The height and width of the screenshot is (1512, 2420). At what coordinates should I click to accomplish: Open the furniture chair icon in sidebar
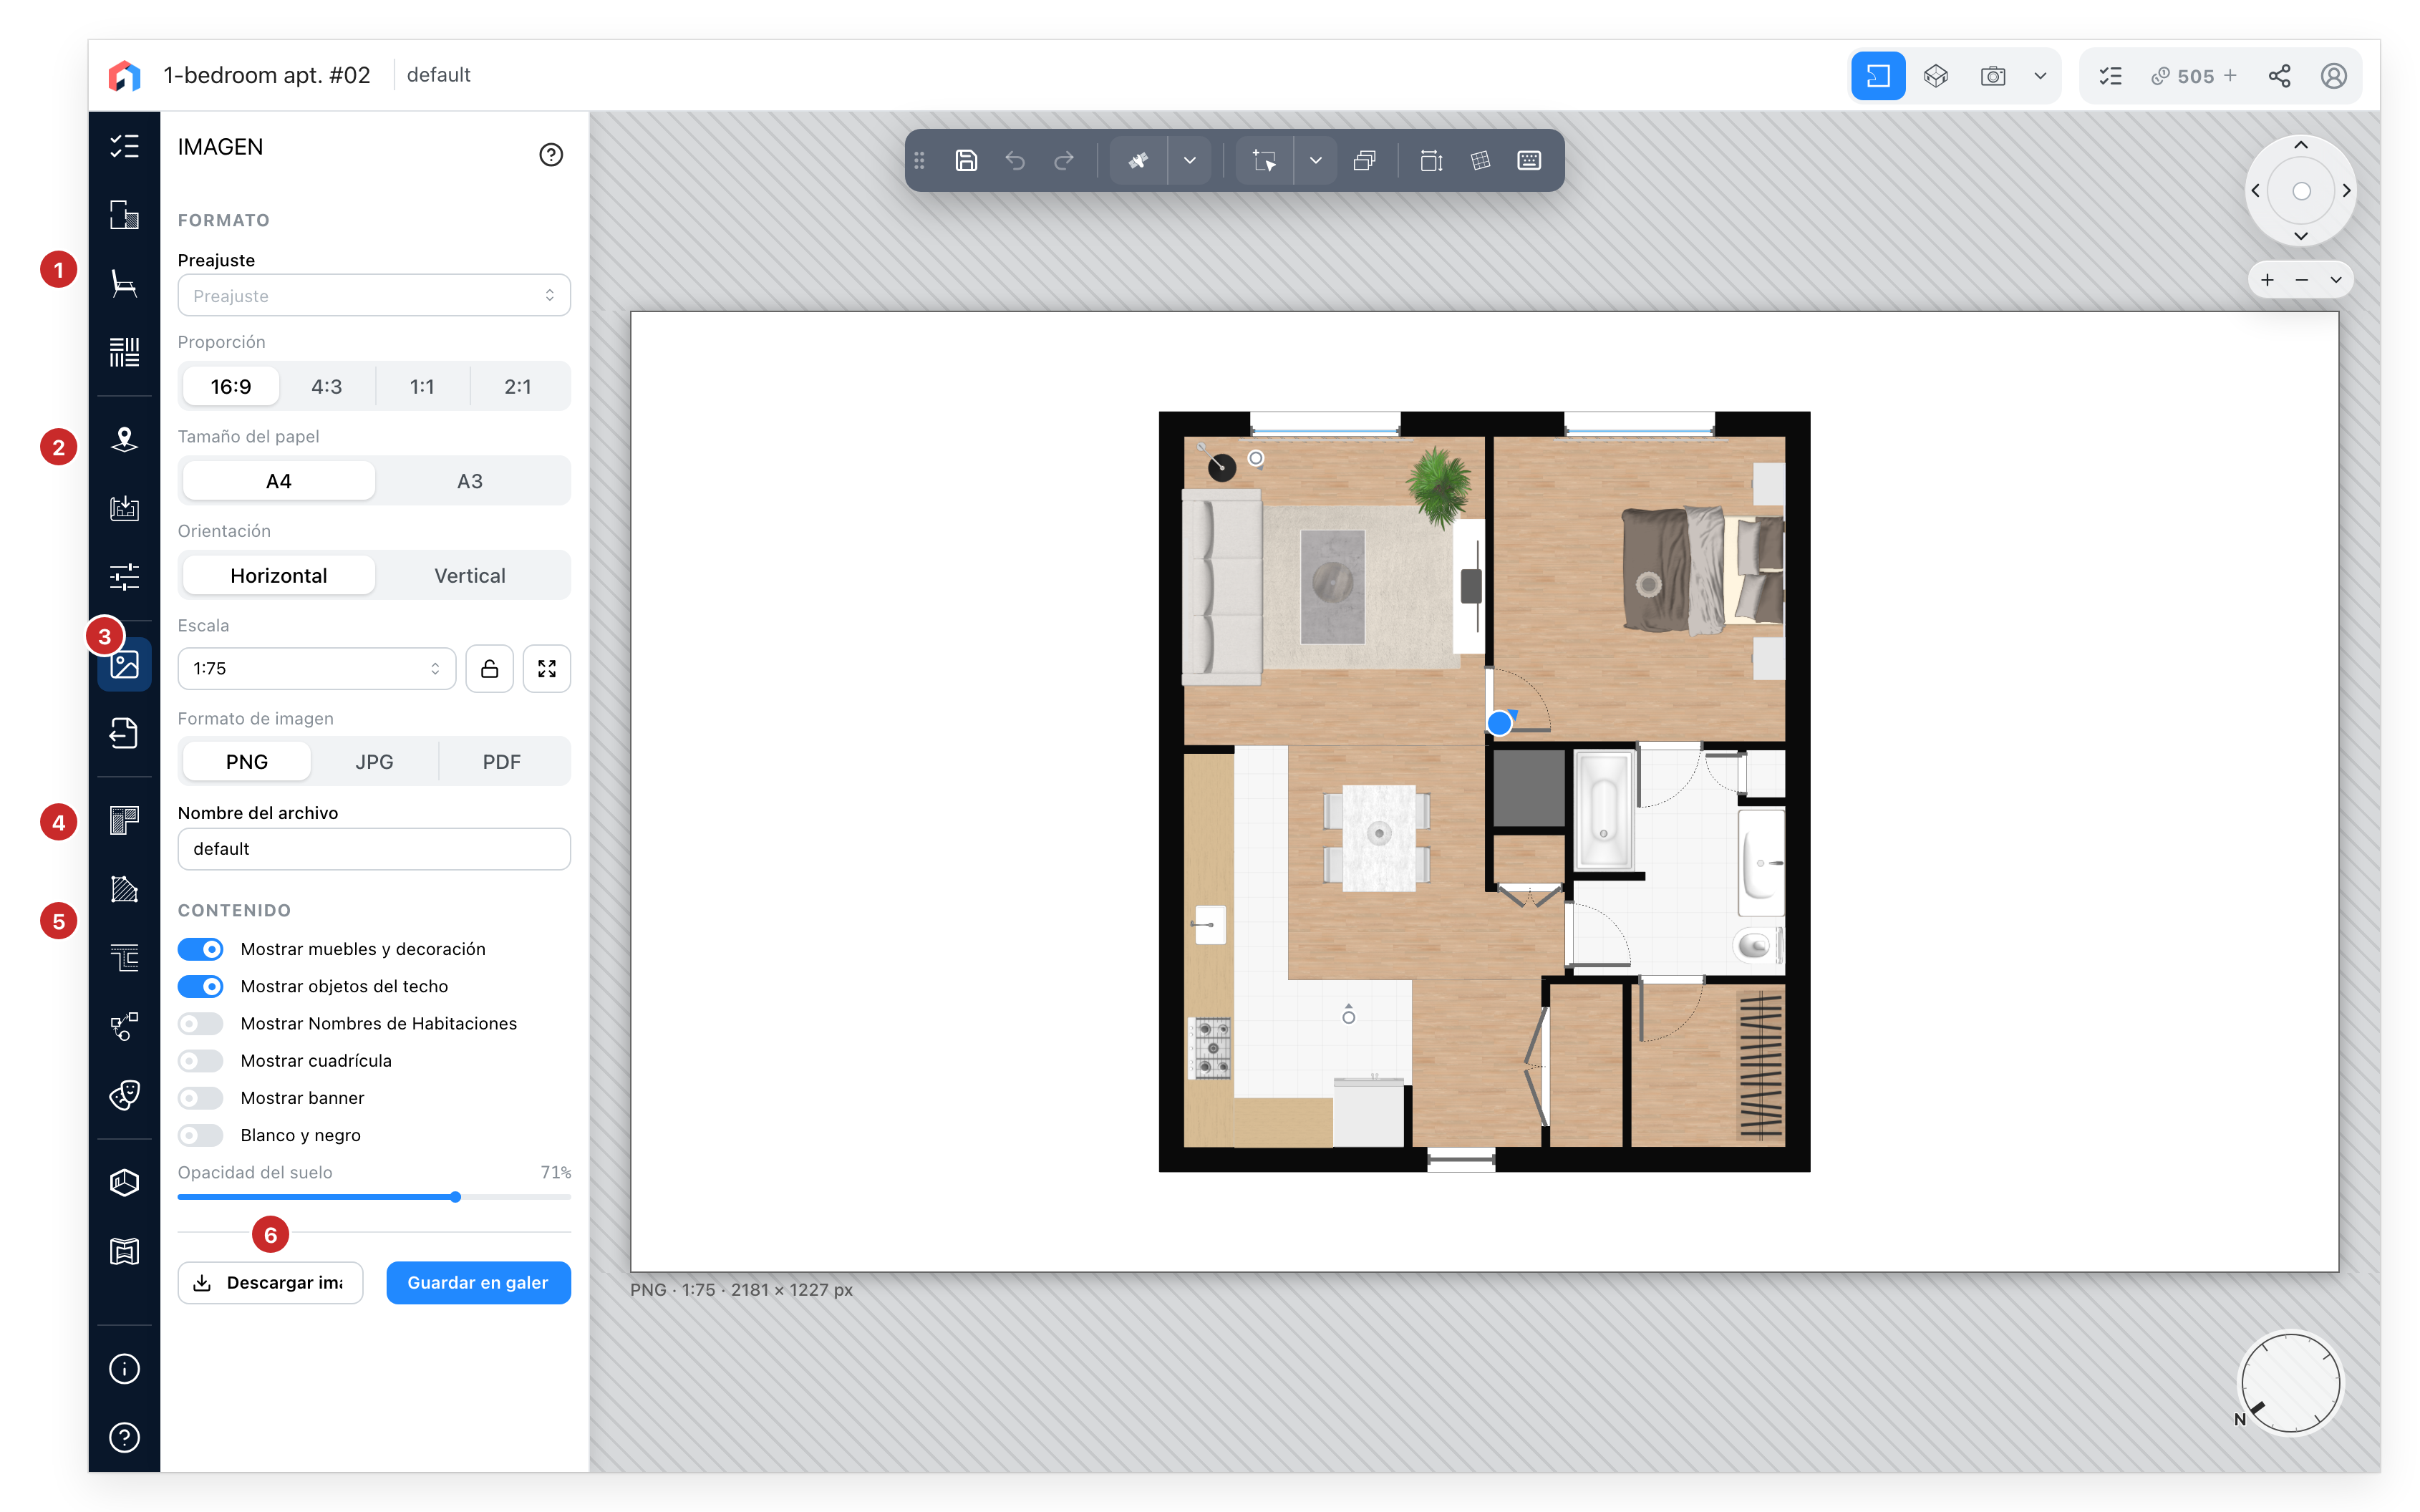pos(124,284)
